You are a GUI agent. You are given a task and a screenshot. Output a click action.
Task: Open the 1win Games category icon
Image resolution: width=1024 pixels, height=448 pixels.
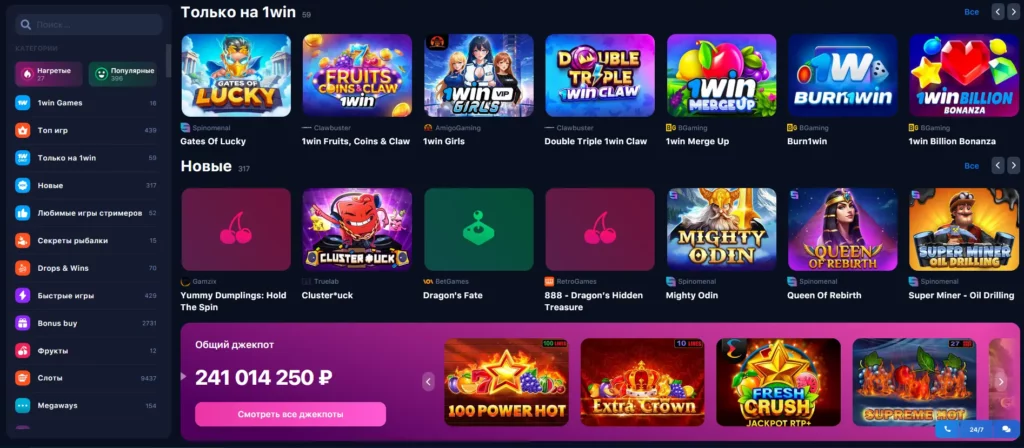[23, 103]
